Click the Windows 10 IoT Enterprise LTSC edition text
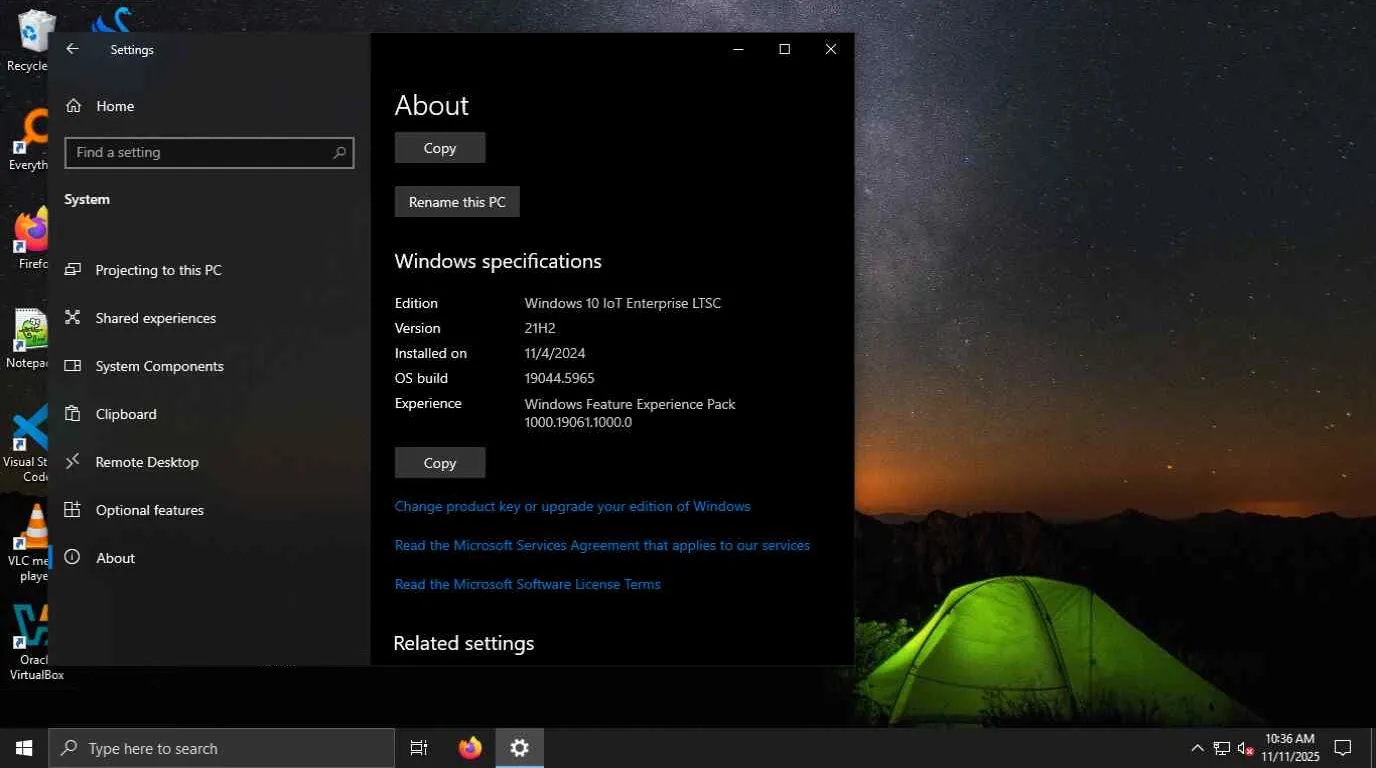1376x768 pixels. [623, 303]
